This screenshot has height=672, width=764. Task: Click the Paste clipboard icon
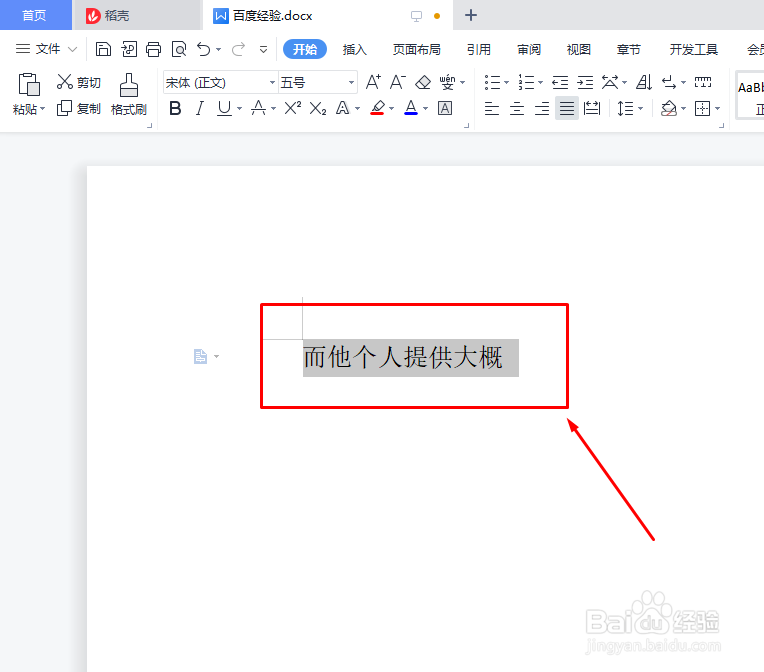click(x=29, y=84)
